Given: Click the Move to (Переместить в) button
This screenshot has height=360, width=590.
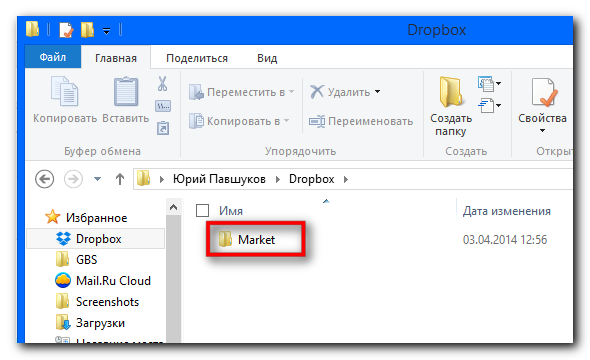Looking at the screenshot, I should [241, 92].
